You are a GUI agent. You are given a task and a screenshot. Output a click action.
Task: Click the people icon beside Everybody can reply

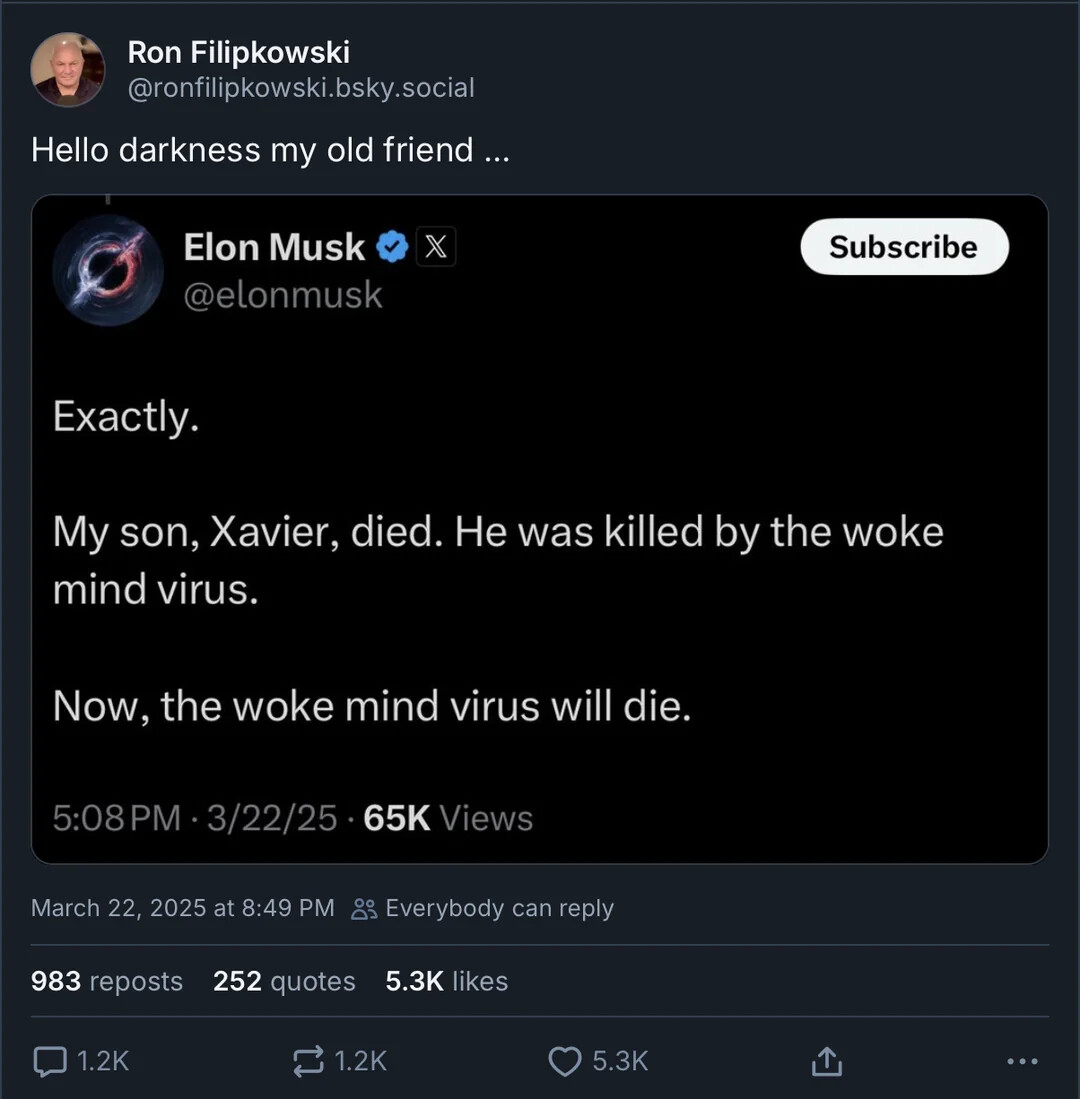(x=364, y=909)
